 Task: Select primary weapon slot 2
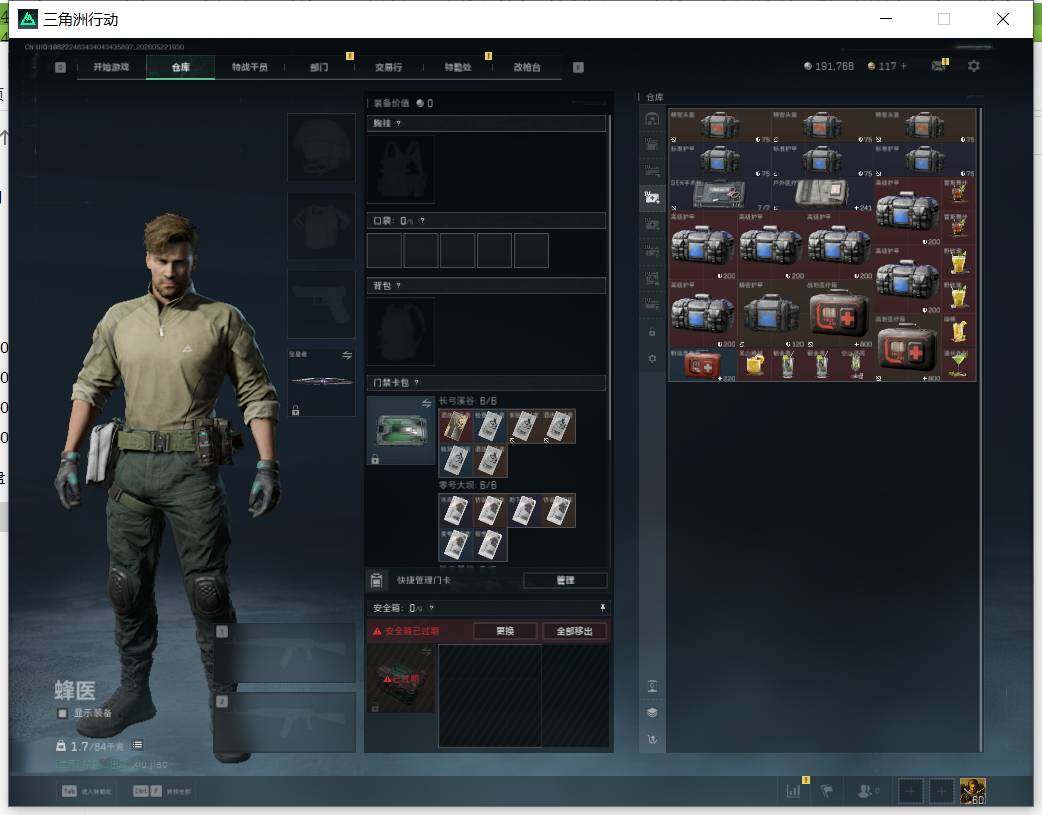click(284, 723)
